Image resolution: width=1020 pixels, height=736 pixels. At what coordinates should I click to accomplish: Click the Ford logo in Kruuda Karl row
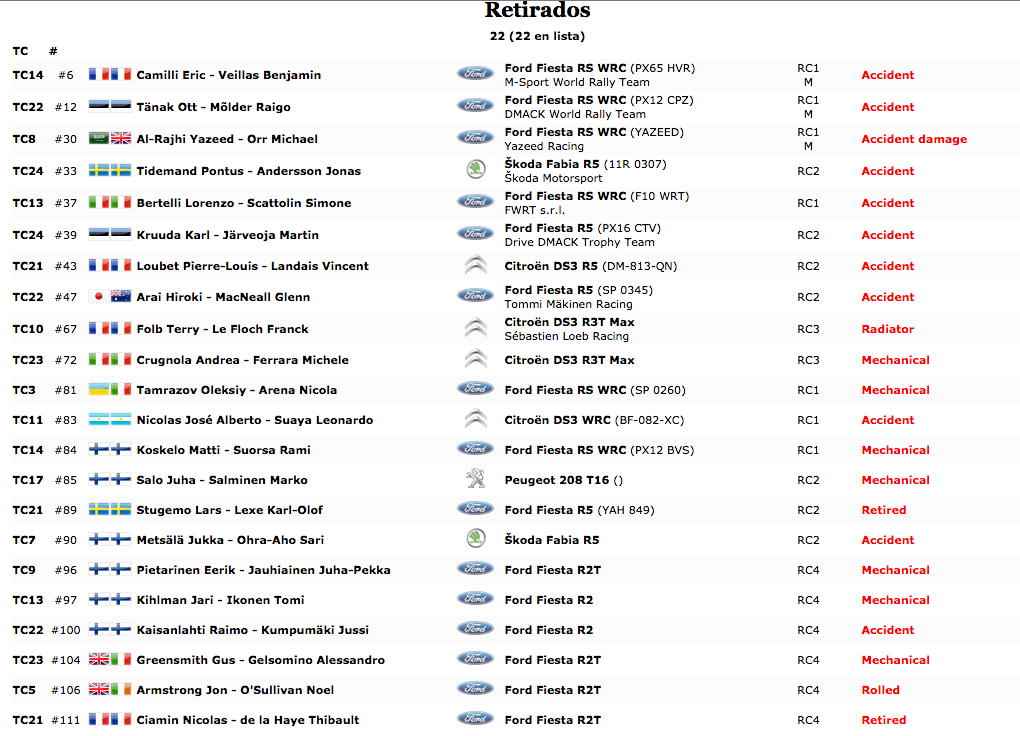[476, 234]
